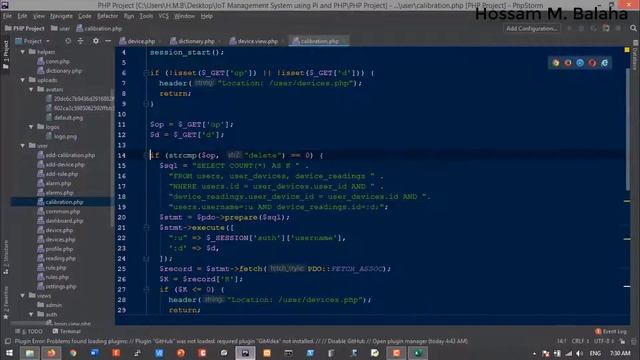Collapse the logos folder

(31, 127)
